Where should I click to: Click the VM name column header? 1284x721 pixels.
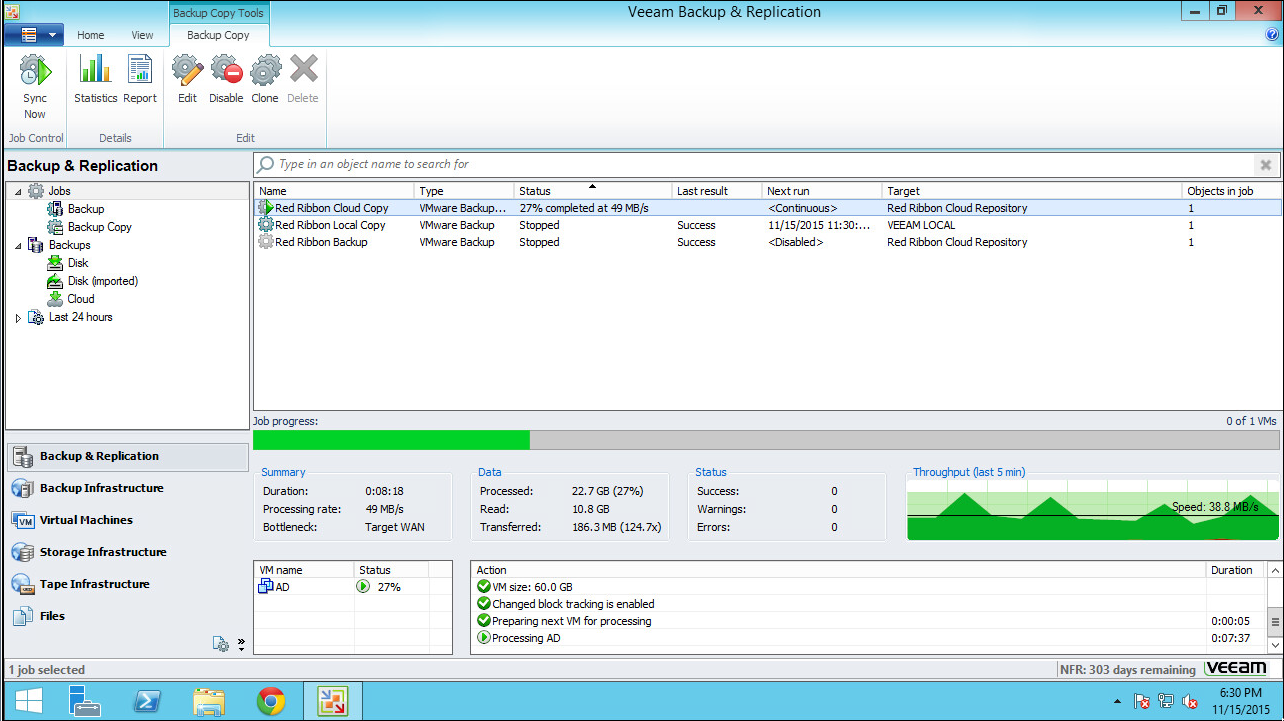304,570
